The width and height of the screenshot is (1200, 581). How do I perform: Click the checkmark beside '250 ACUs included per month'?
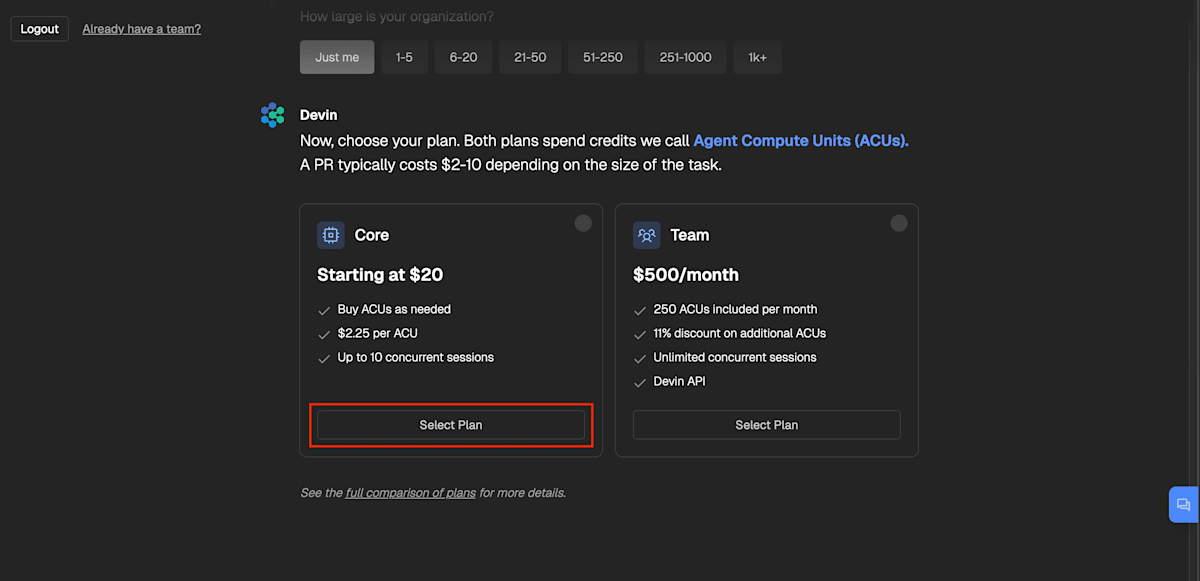coord(640,311)
